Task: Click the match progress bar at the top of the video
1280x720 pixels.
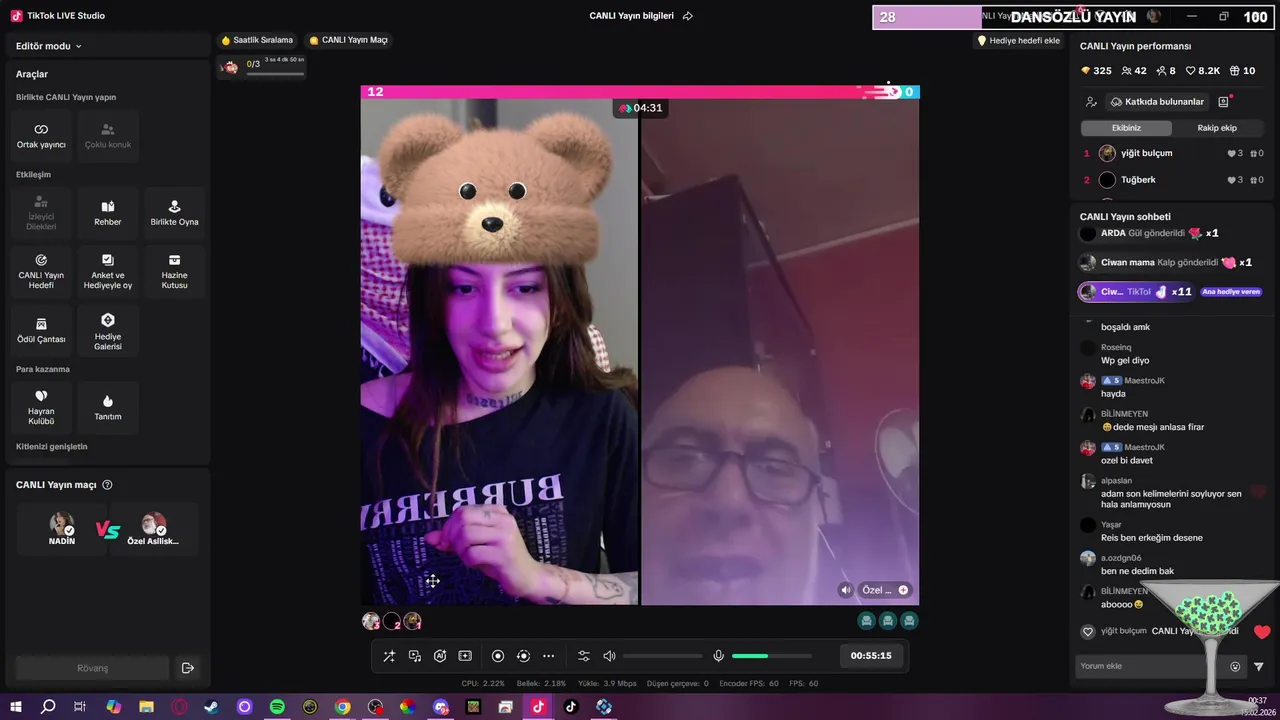Action: tap(640, 92)
